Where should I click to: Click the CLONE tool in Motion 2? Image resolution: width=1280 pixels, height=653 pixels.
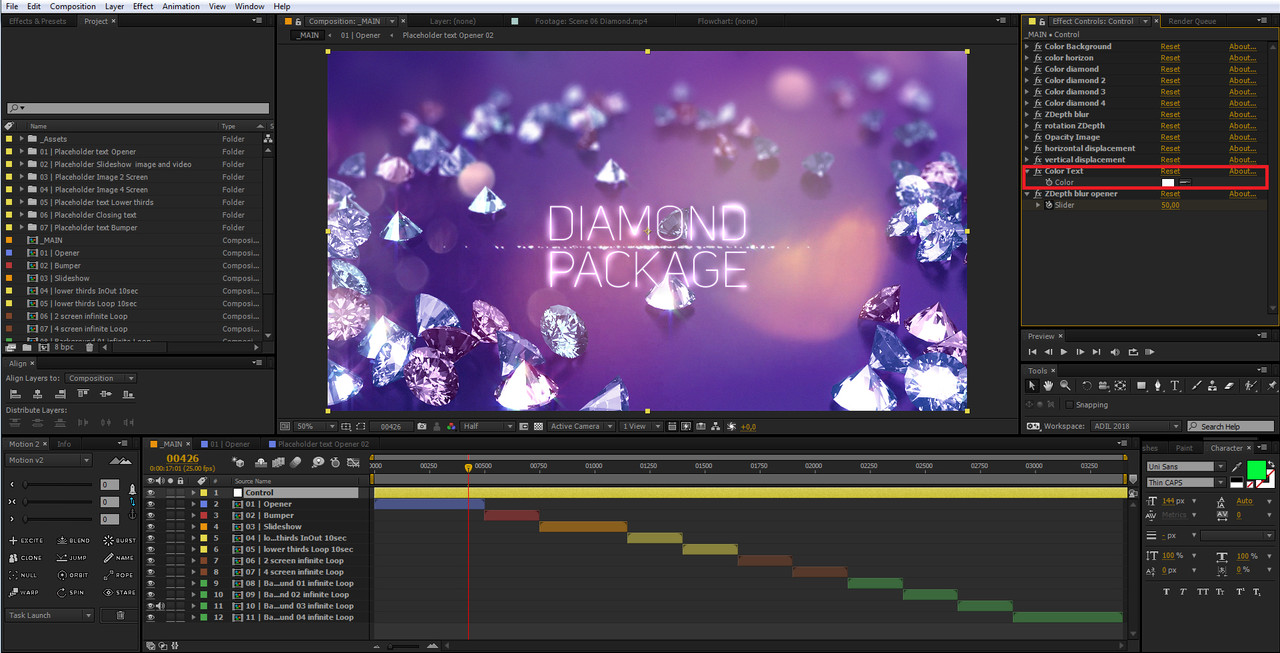coord(25,558)
